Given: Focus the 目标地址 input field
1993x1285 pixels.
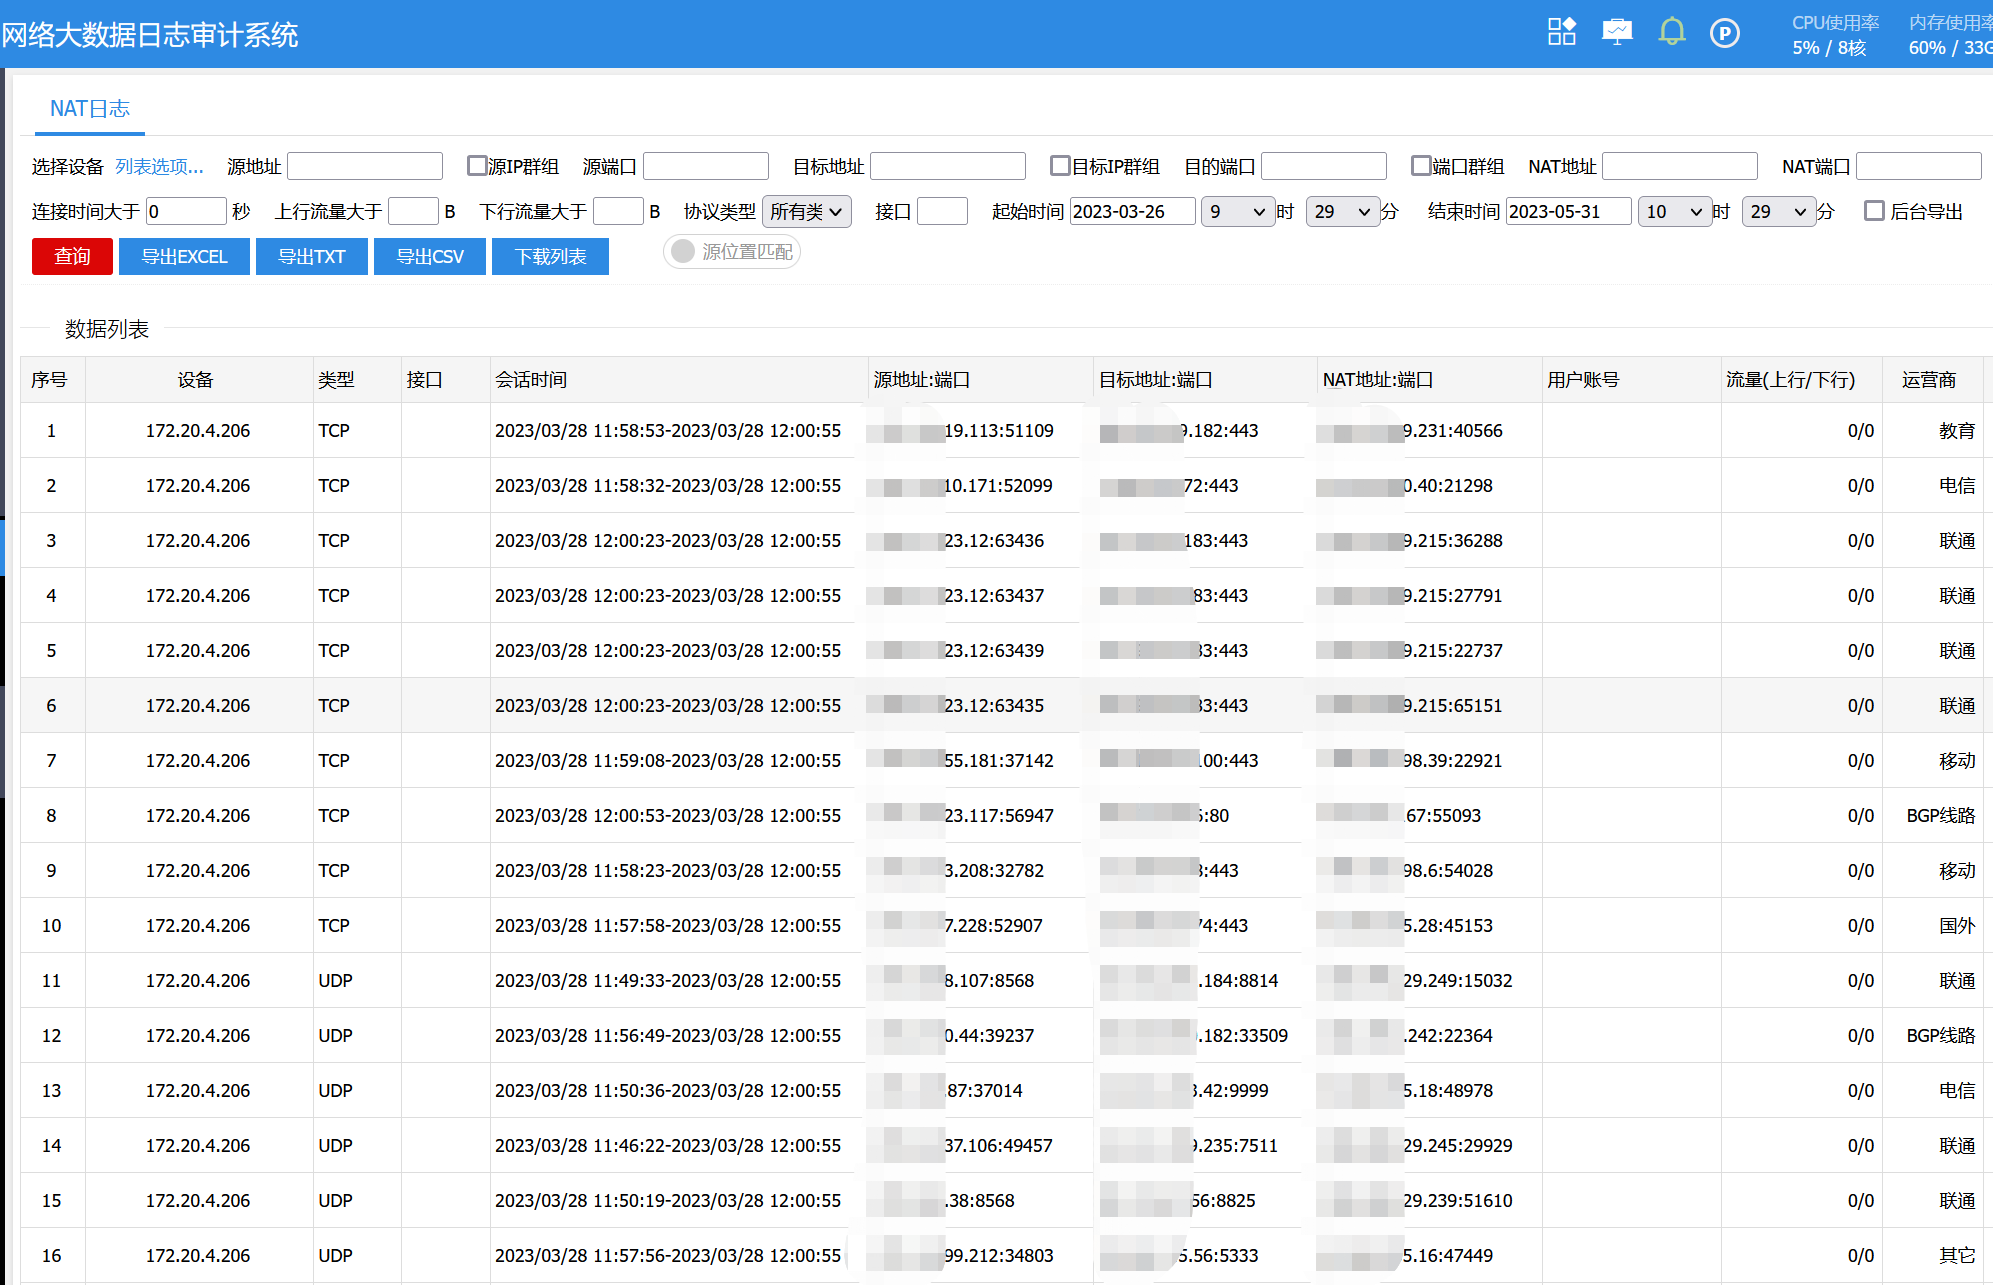Looking at the screenshot, I should pos(948,166).
